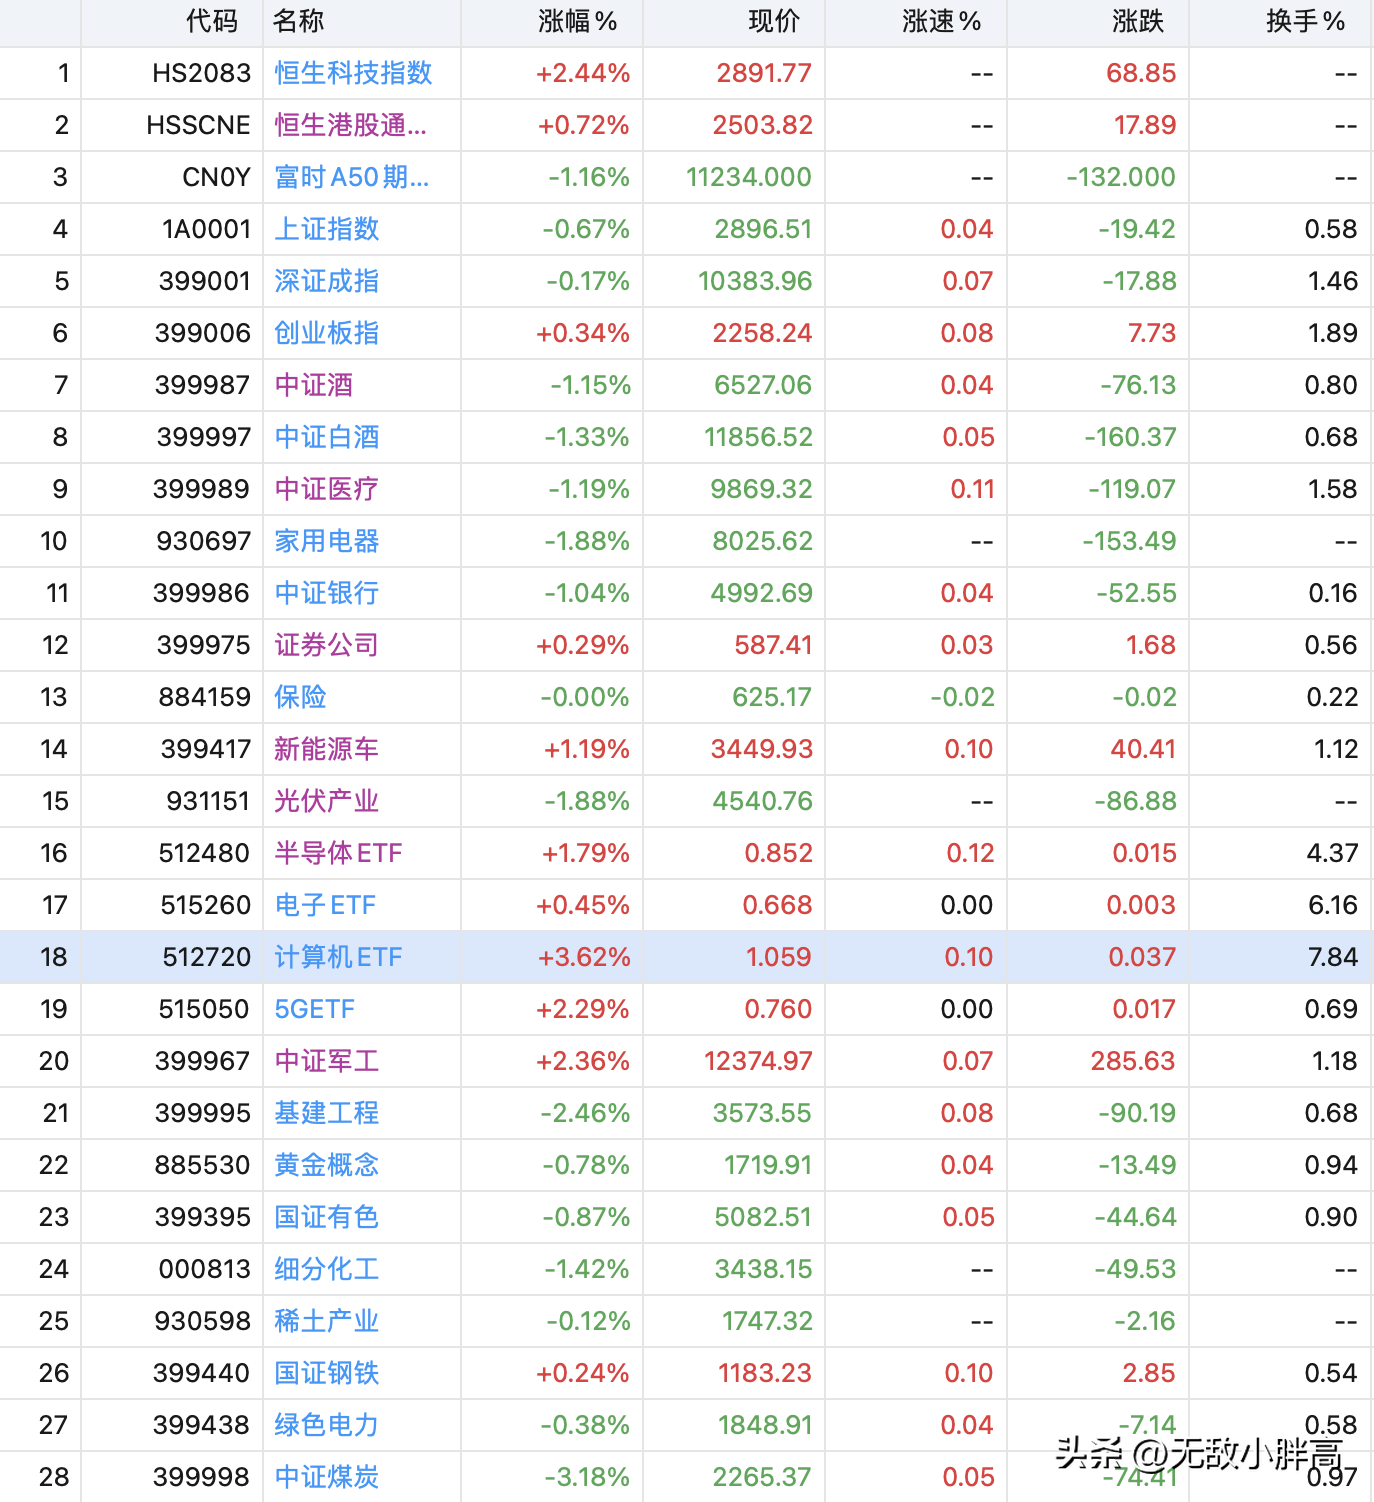Open 新能源车 index link

(327, 749)
